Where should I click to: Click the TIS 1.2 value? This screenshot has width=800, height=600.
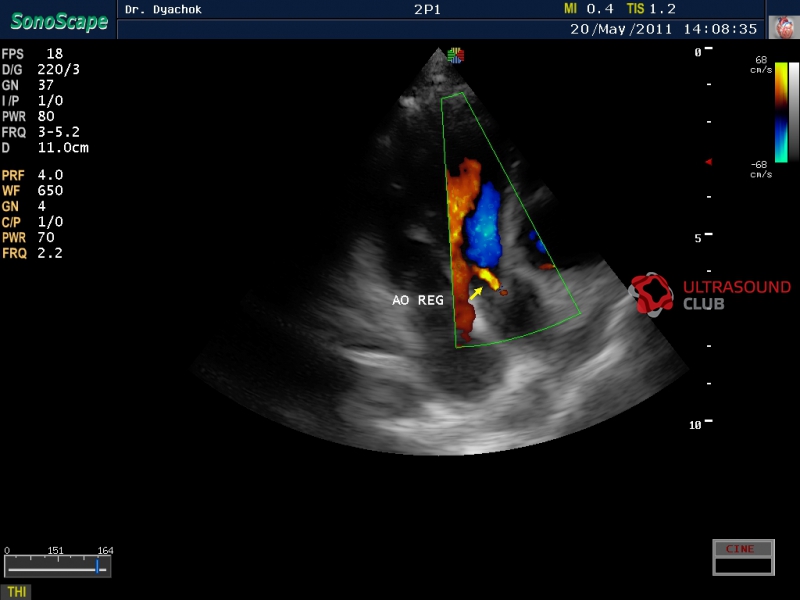651,9
